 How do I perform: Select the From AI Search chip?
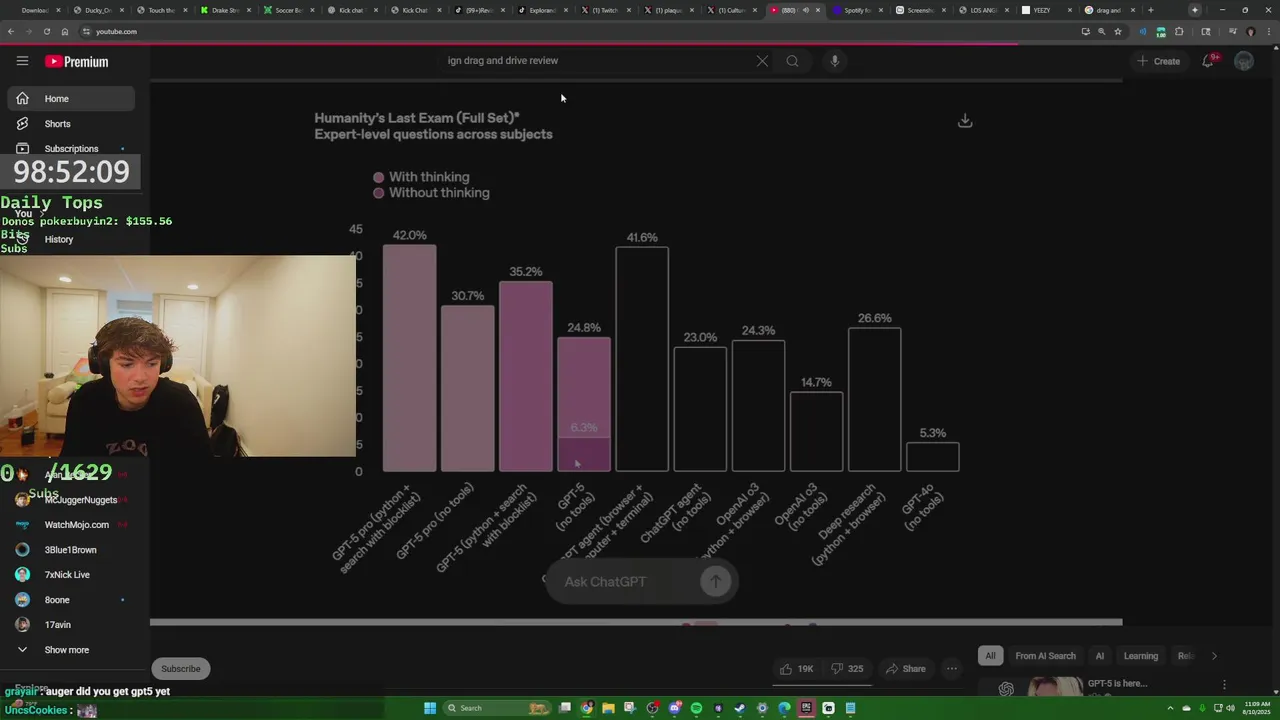pos(1045,656)
